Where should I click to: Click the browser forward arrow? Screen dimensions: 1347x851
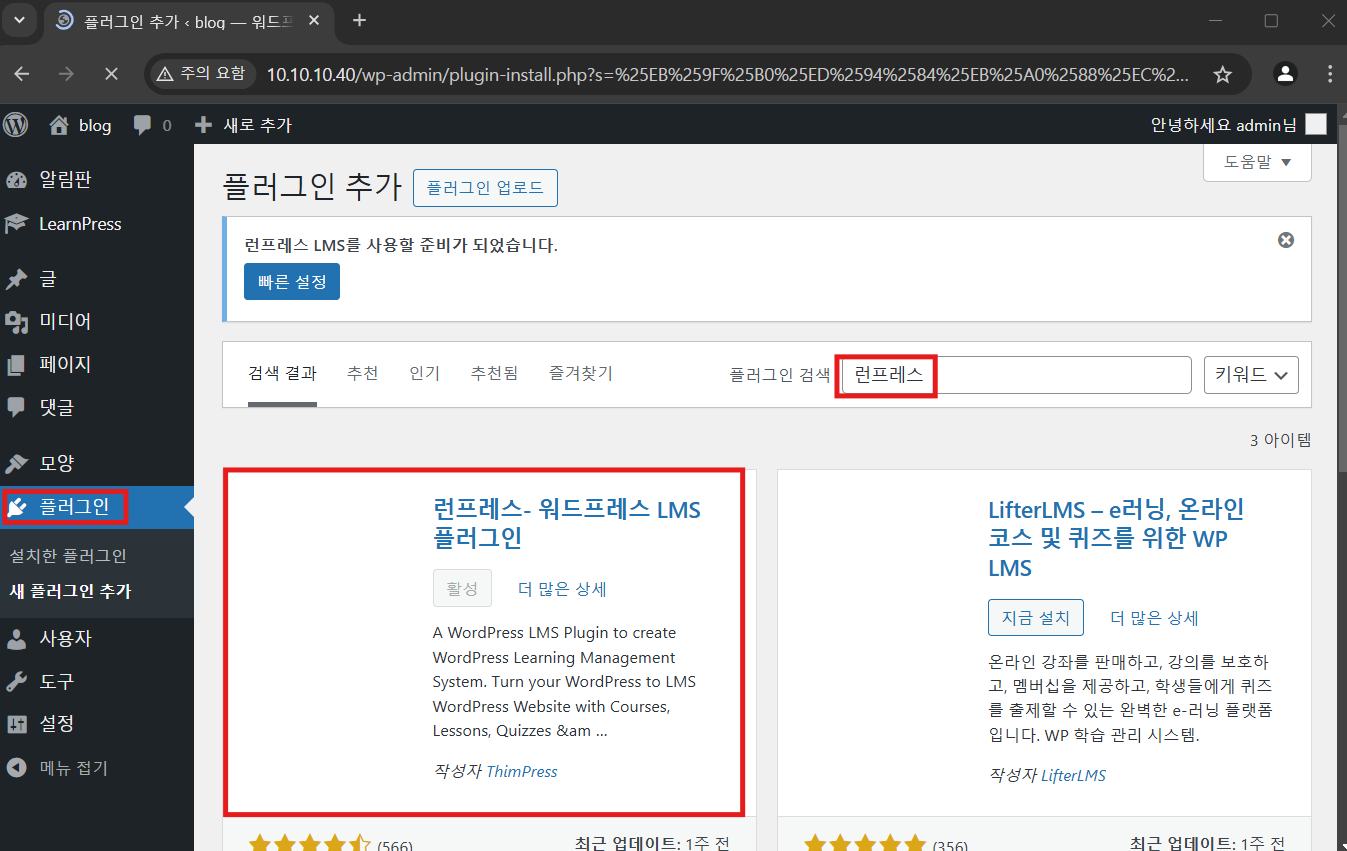[x=66, y=74]
